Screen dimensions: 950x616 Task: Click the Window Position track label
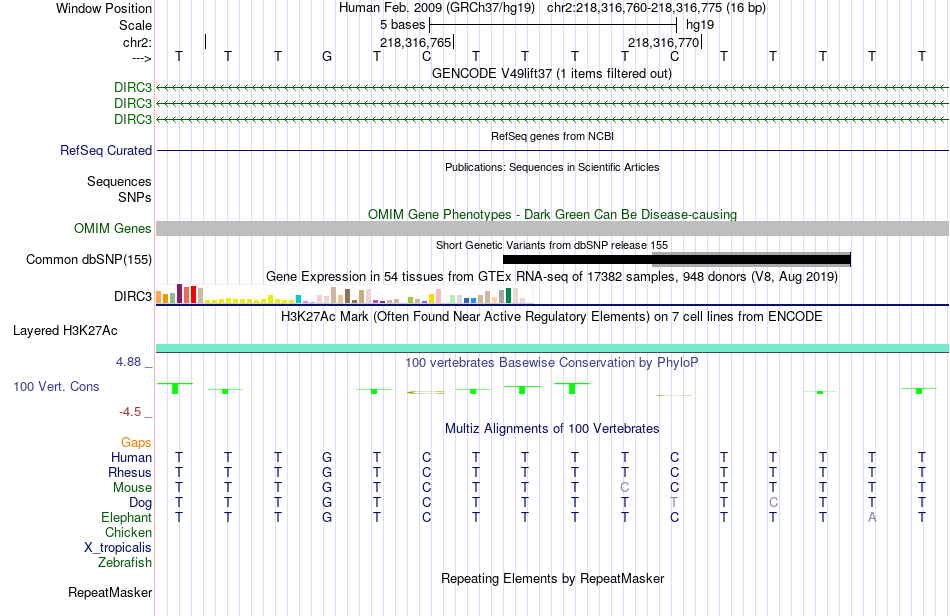(104, 8)
